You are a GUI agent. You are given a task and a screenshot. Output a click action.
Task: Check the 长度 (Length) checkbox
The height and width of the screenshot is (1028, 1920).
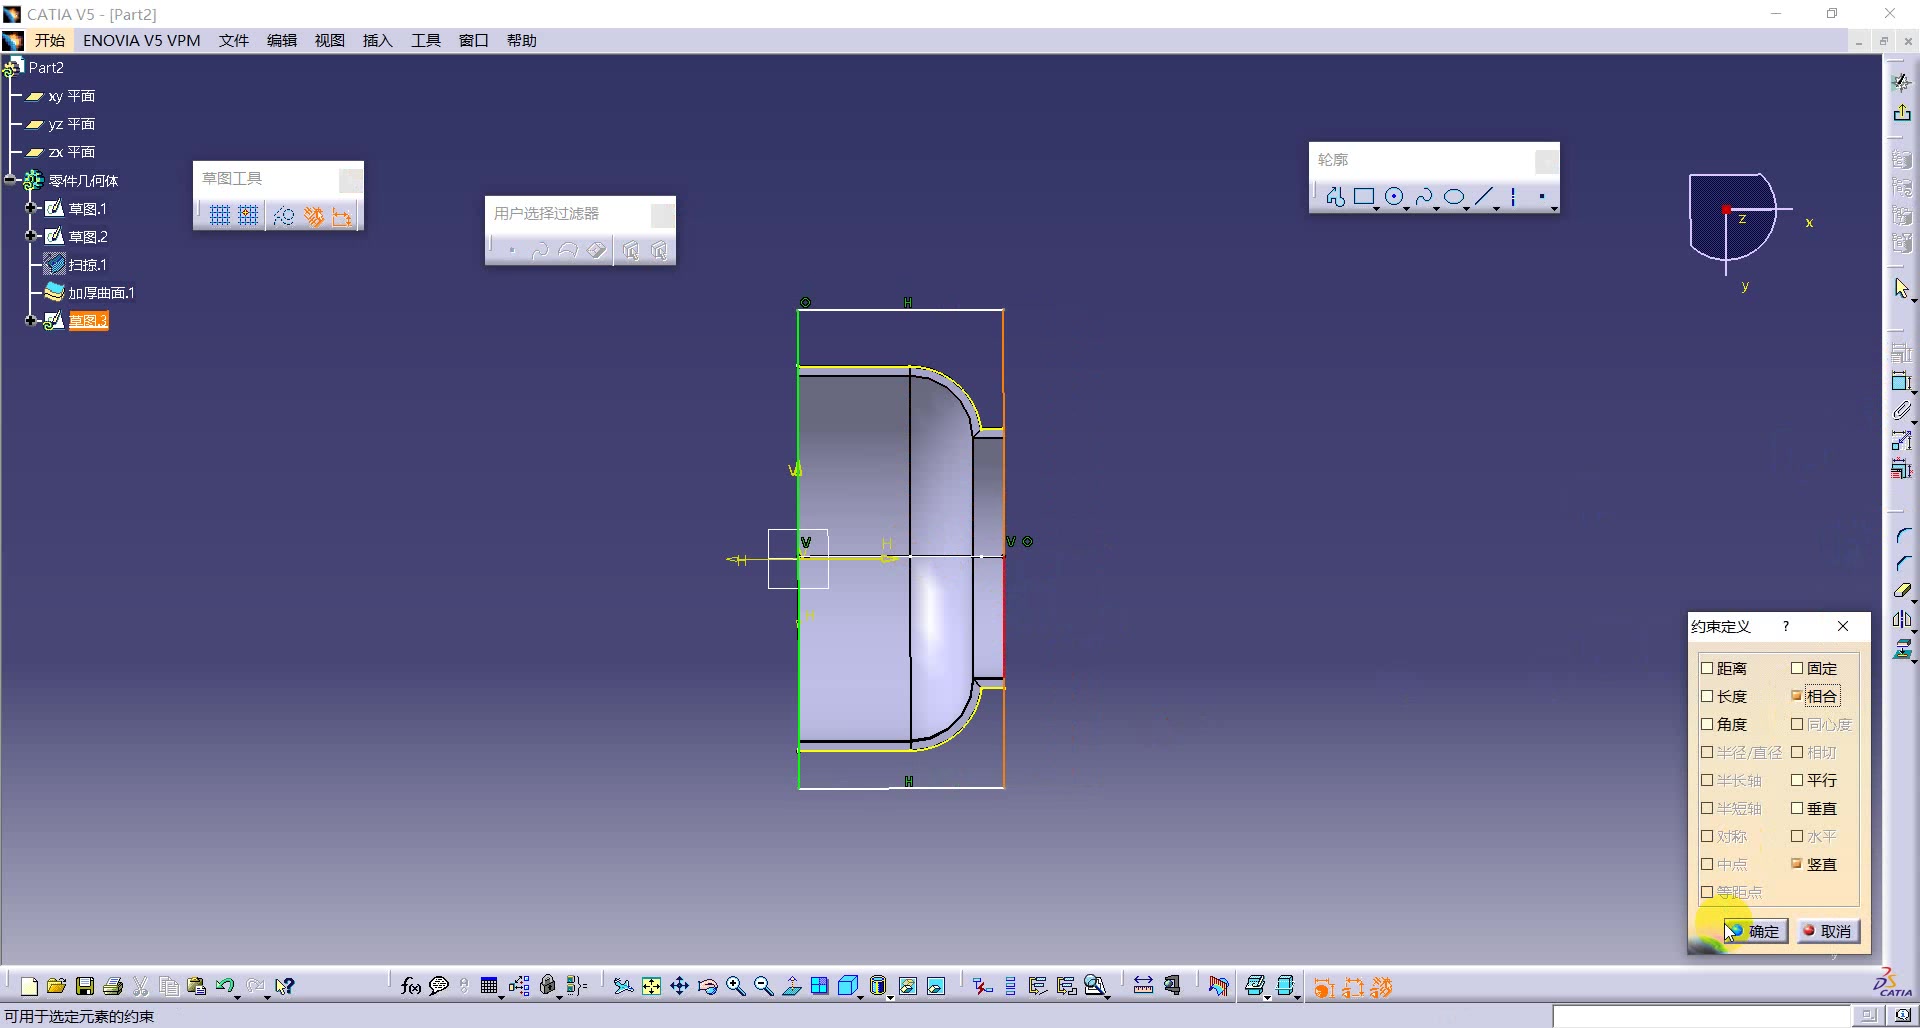coord(1707,696)
